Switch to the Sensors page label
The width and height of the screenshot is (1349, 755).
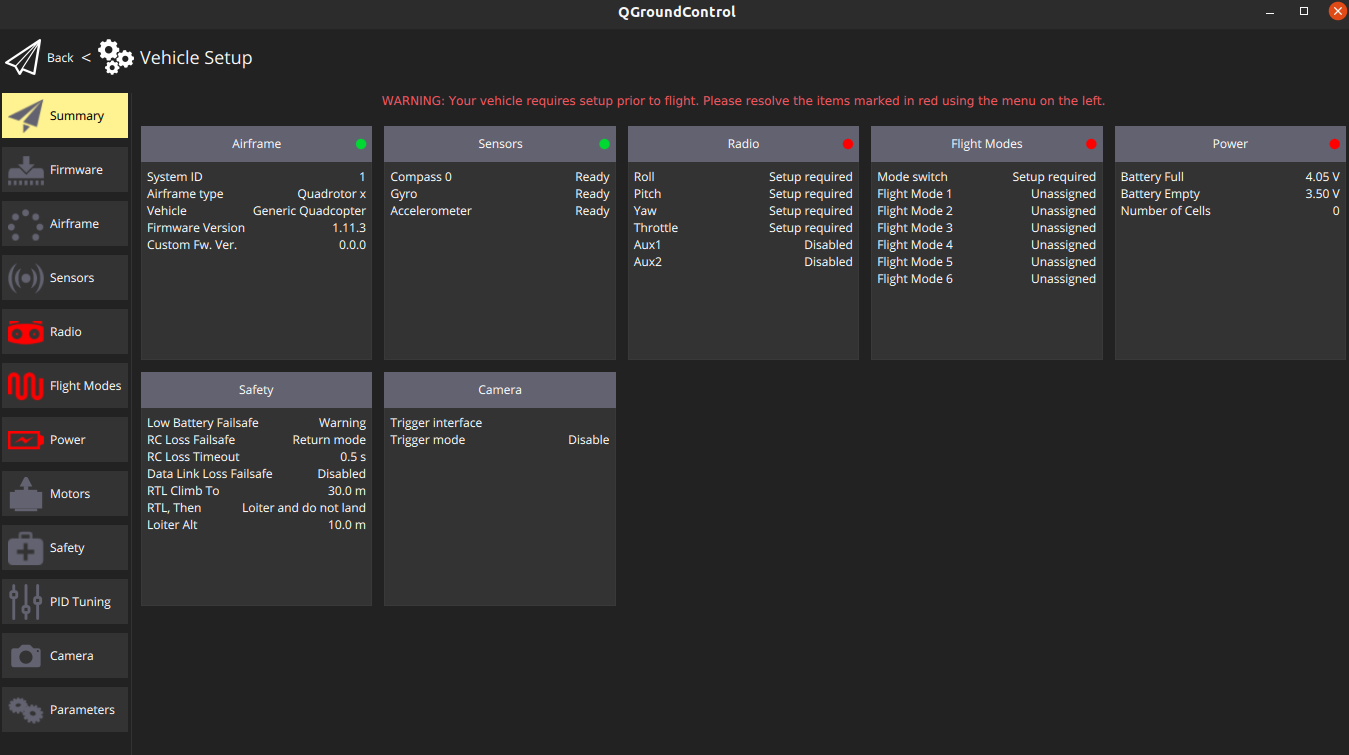[x=72, y=278]
